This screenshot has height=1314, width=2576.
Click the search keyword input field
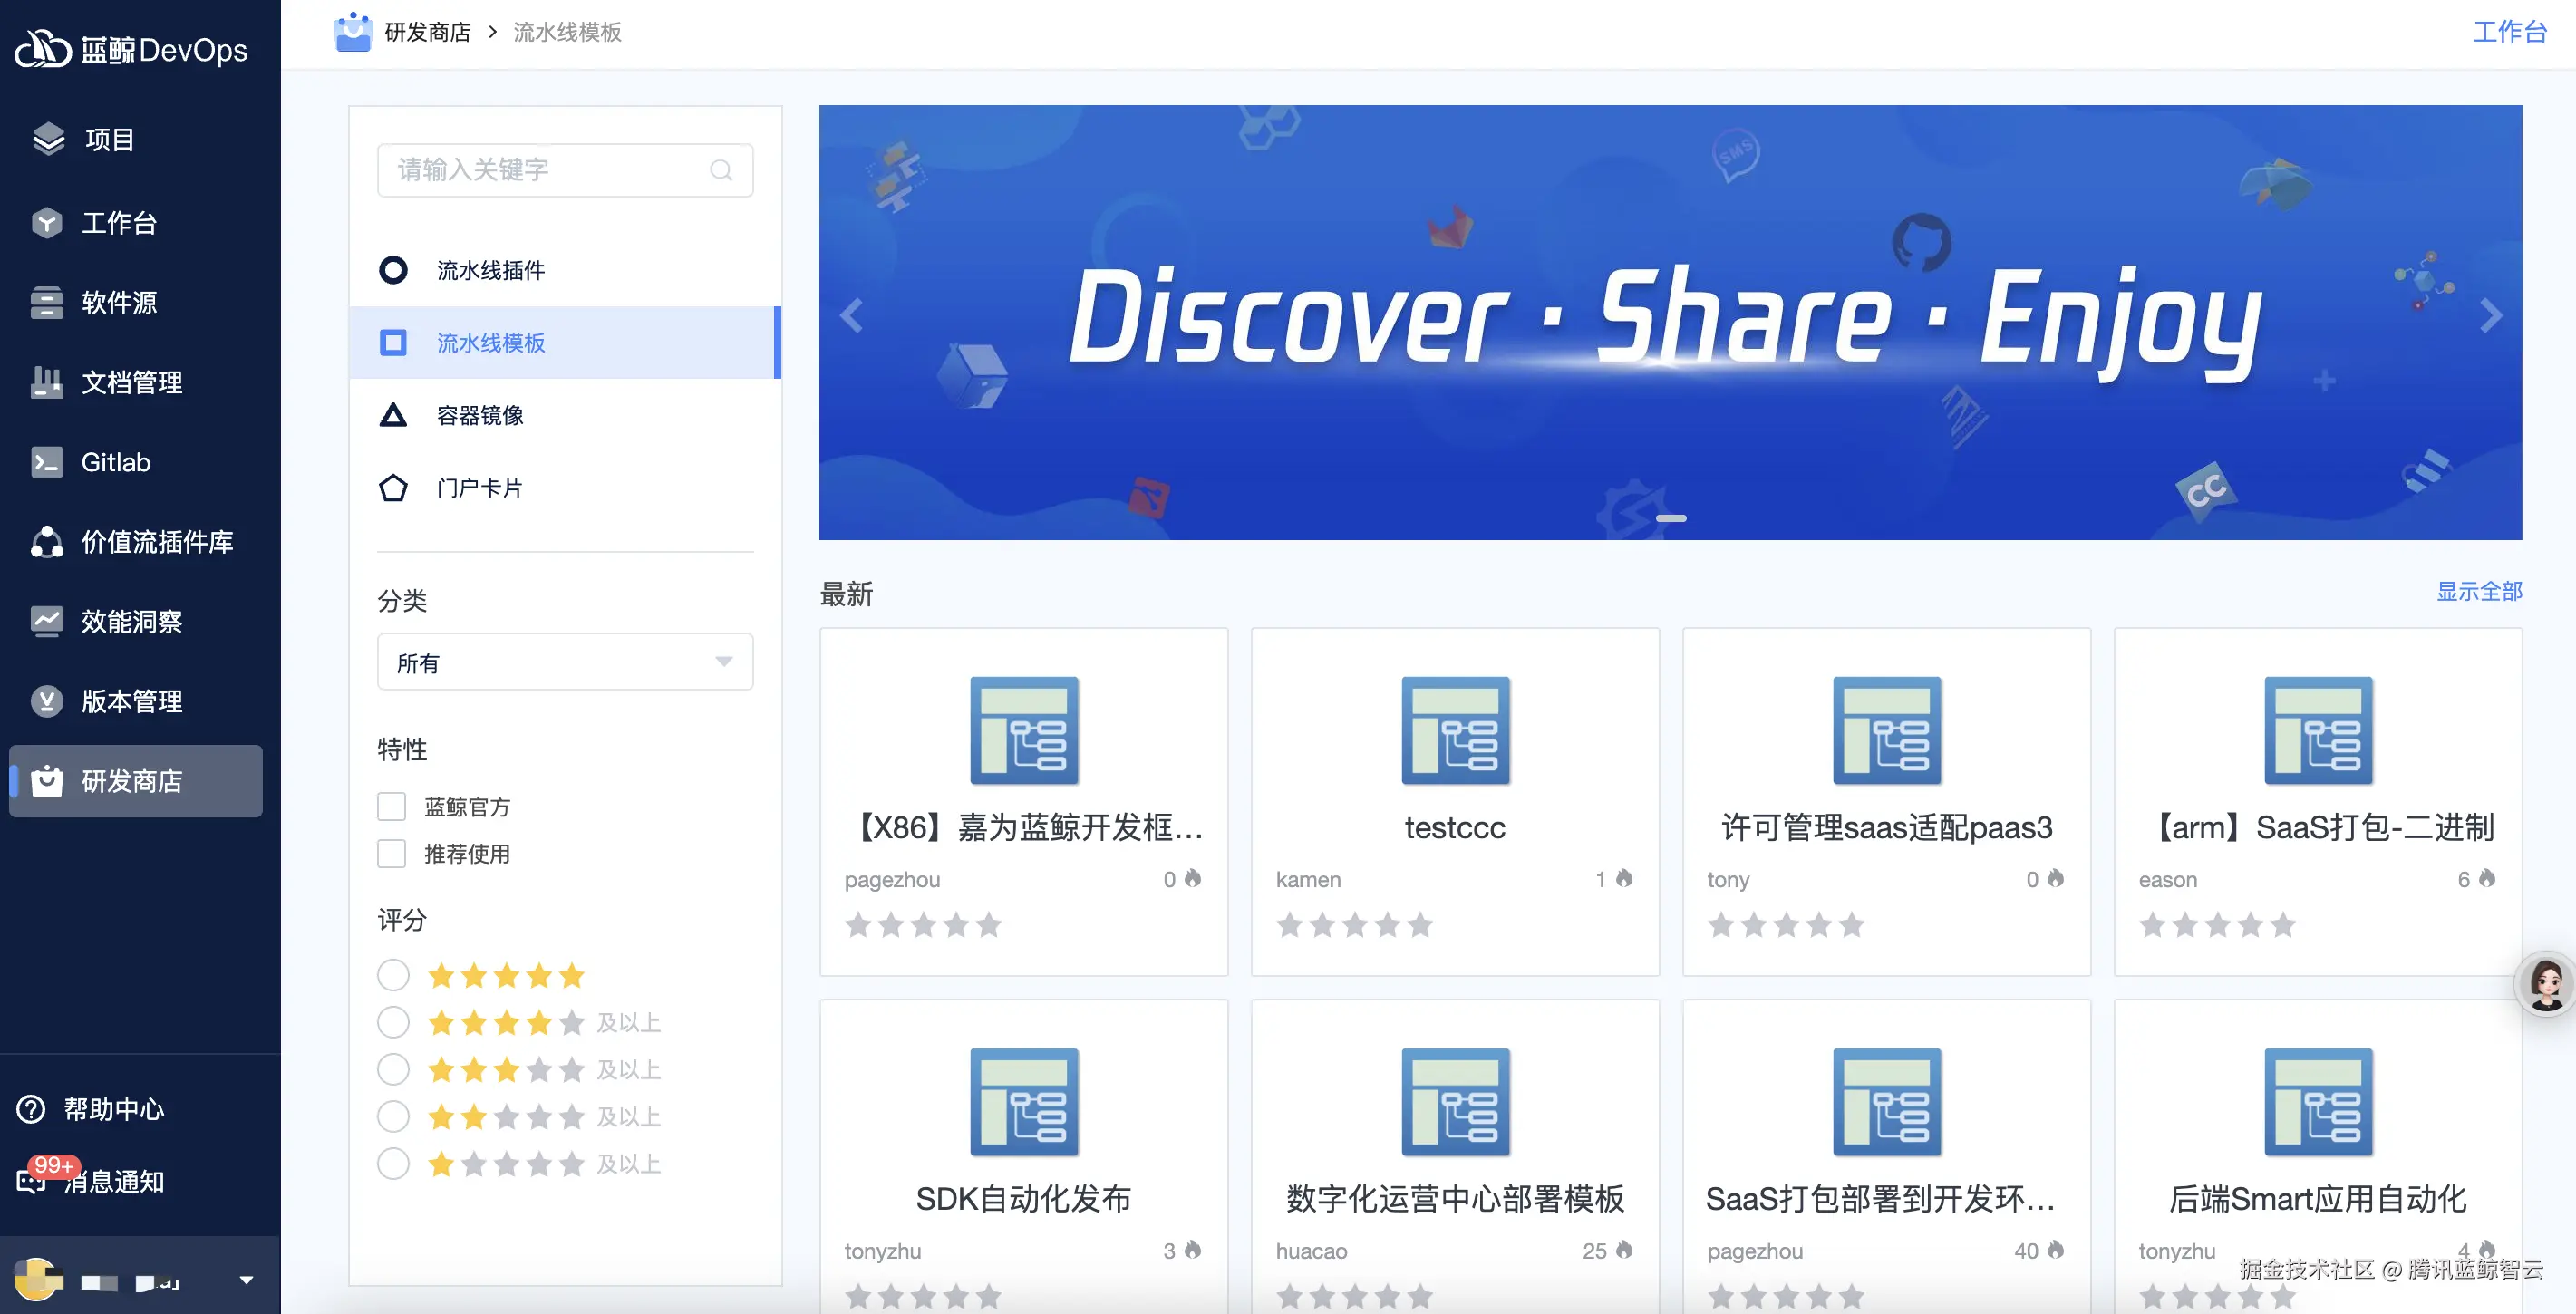pos(545,170)
